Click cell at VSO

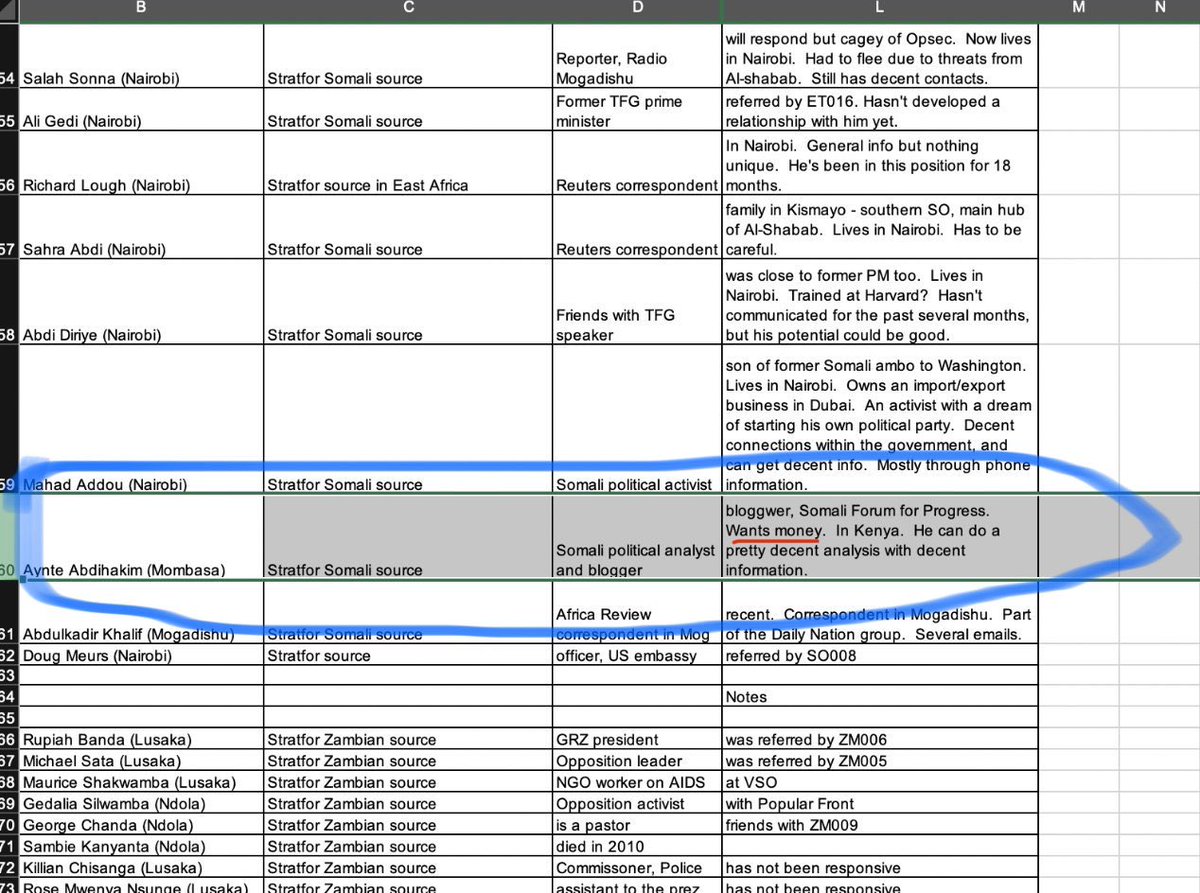pyautogui.click(x=879, y=783)
